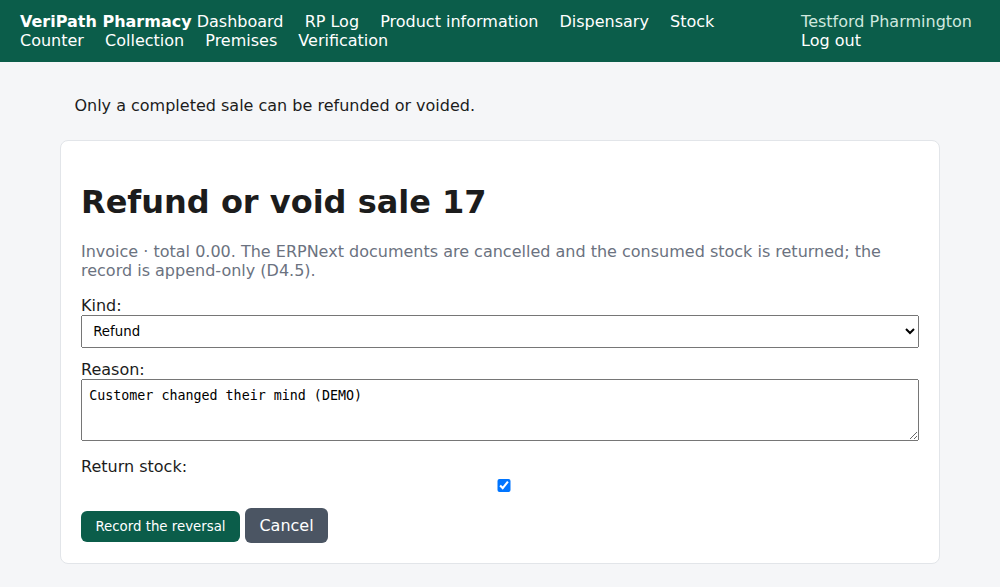Untick the Return stock checkbox
Screen dimensions: 1000x587
504,486
